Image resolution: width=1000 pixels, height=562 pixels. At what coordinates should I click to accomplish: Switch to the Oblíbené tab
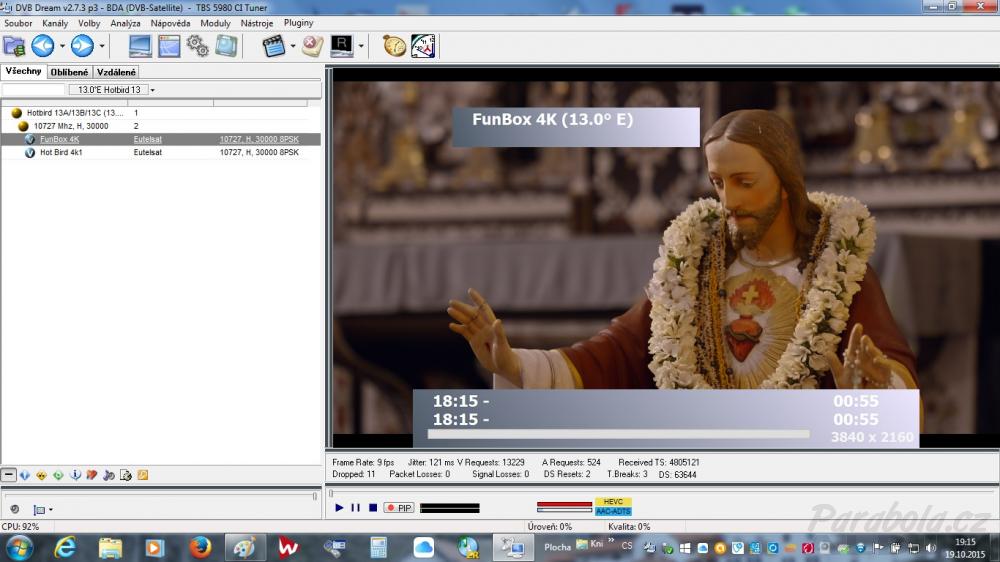pos(70,72)
